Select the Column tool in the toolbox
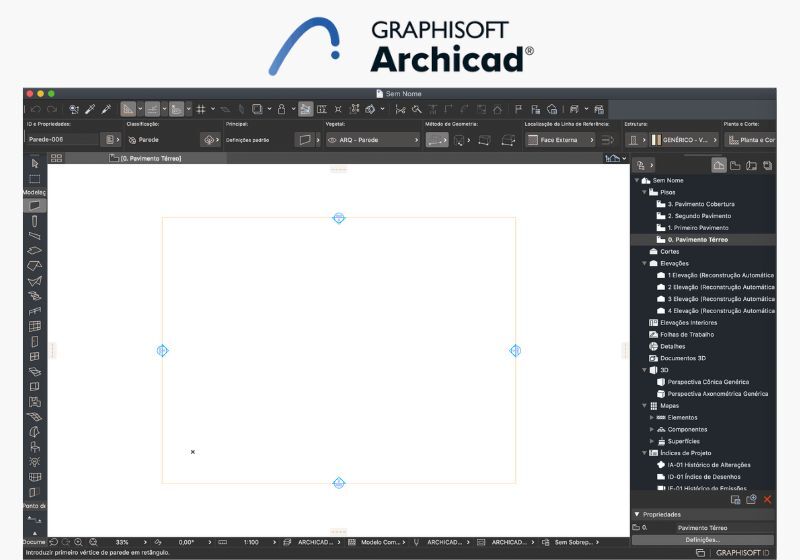Image resolution: width=800 pixels, height=560 pixels. click(35, 221)
